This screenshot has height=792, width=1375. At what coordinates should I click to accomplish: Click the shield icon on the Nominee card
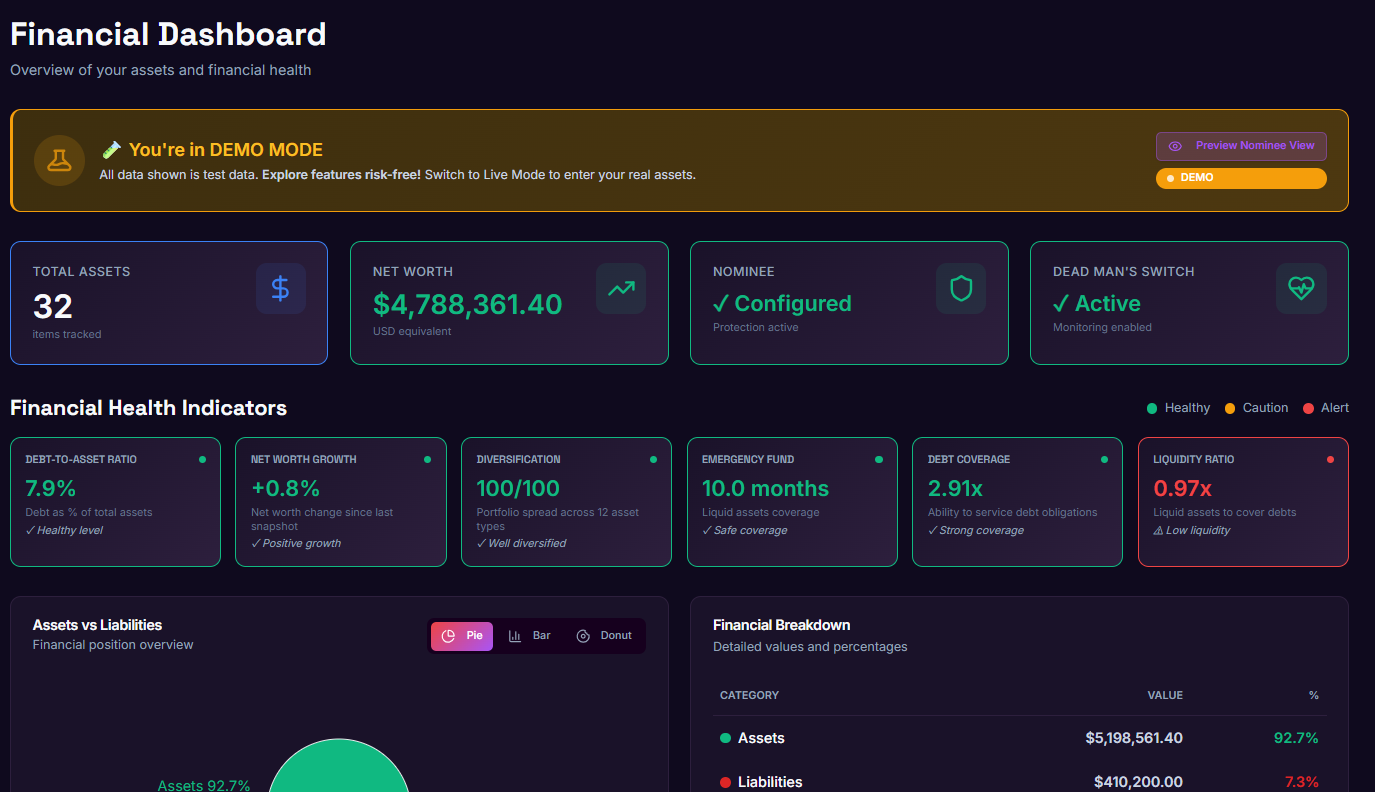pos(961,289)
